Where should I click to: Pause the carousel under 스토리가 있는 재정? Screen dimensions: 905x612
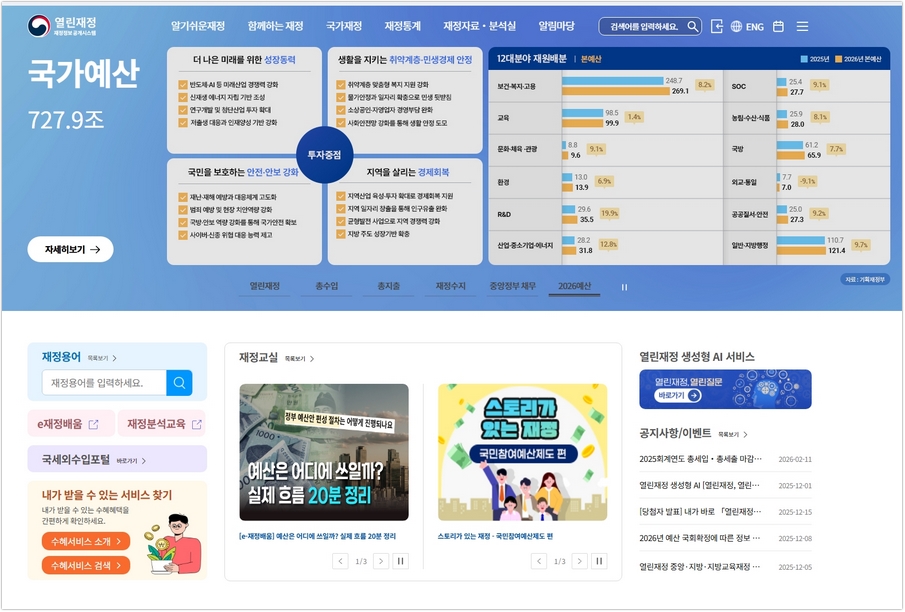click(x=599, y=561)
